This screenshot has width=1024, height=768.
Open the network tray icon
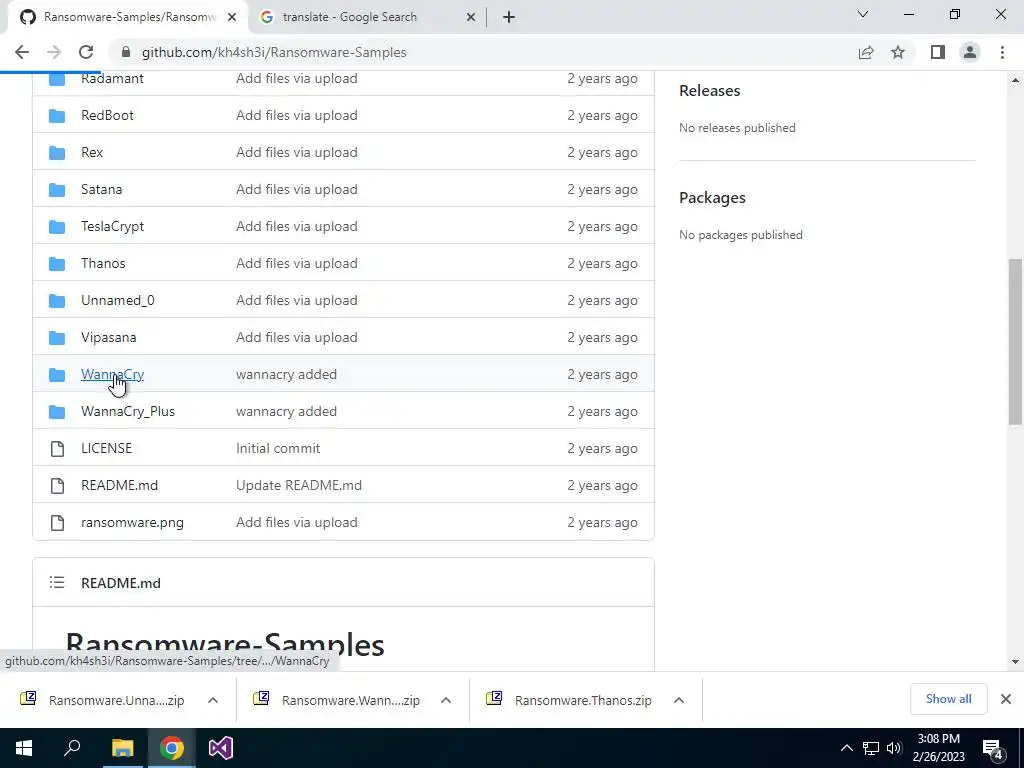[x=871, y=748]
